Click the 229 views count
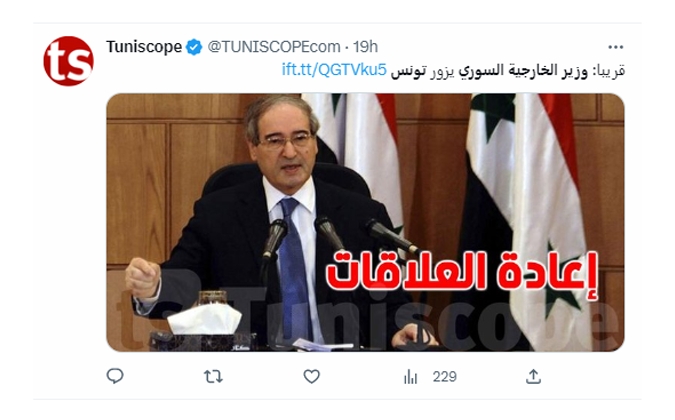 pyautogui.click(x=445, y=377)
